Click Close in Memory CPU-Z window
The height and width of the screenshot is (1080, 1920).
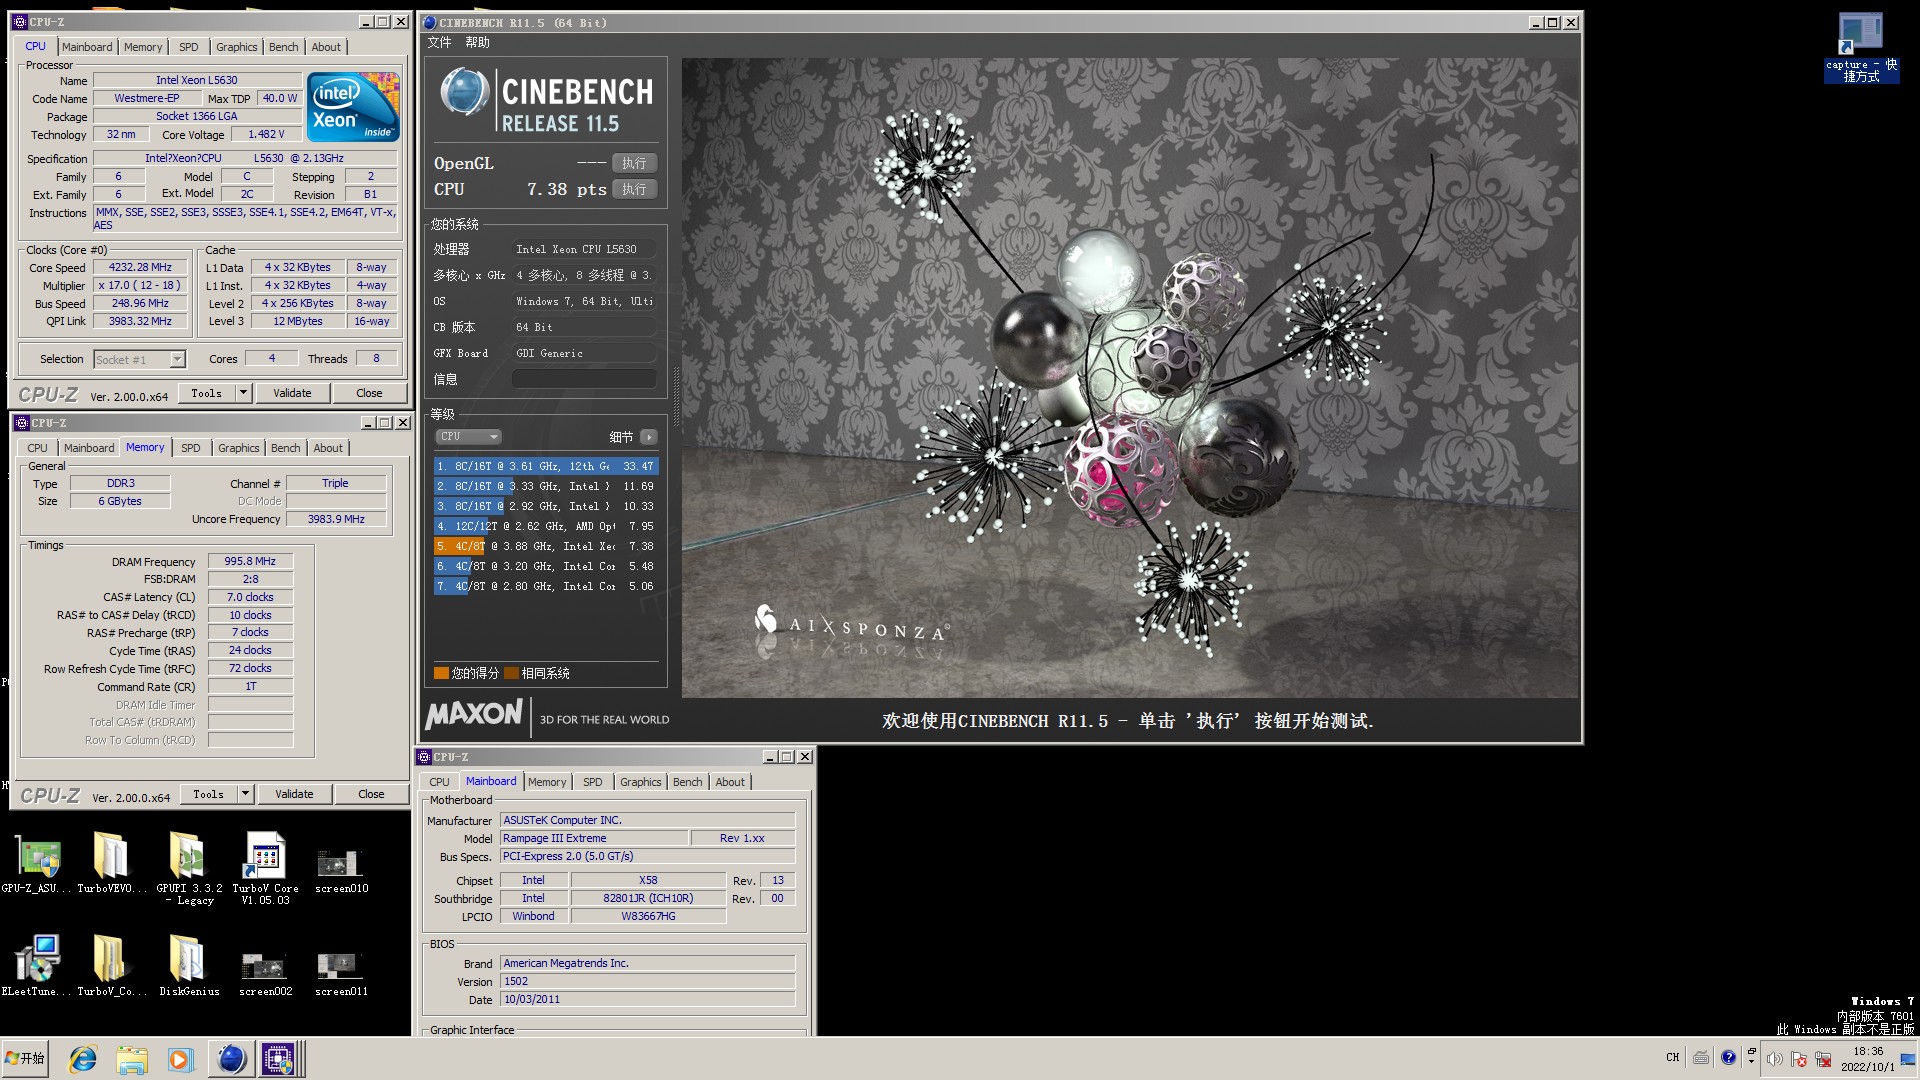371,794
